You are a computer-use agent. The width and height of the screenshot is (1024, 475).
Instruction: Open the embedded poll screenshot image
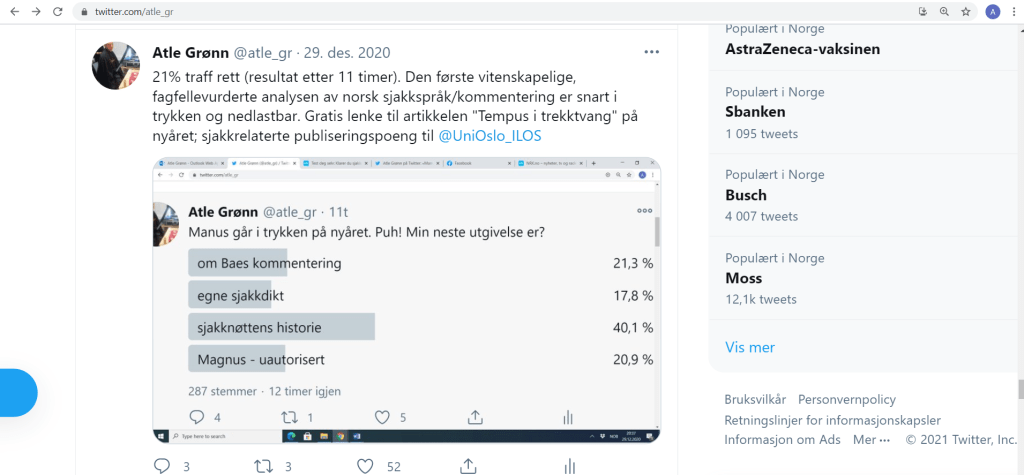[406, 300]
